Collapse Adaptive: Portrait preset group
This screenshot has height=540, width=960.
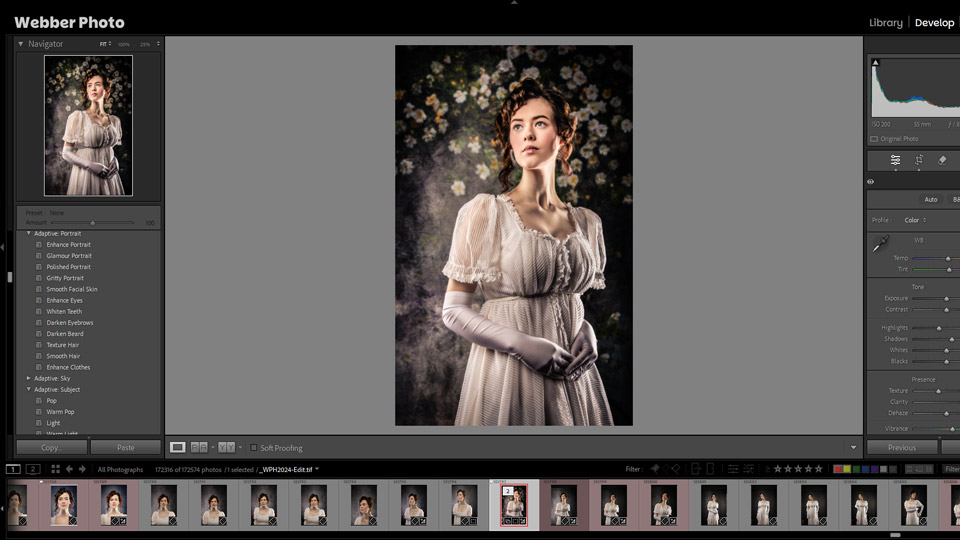[x=29, y=233]
